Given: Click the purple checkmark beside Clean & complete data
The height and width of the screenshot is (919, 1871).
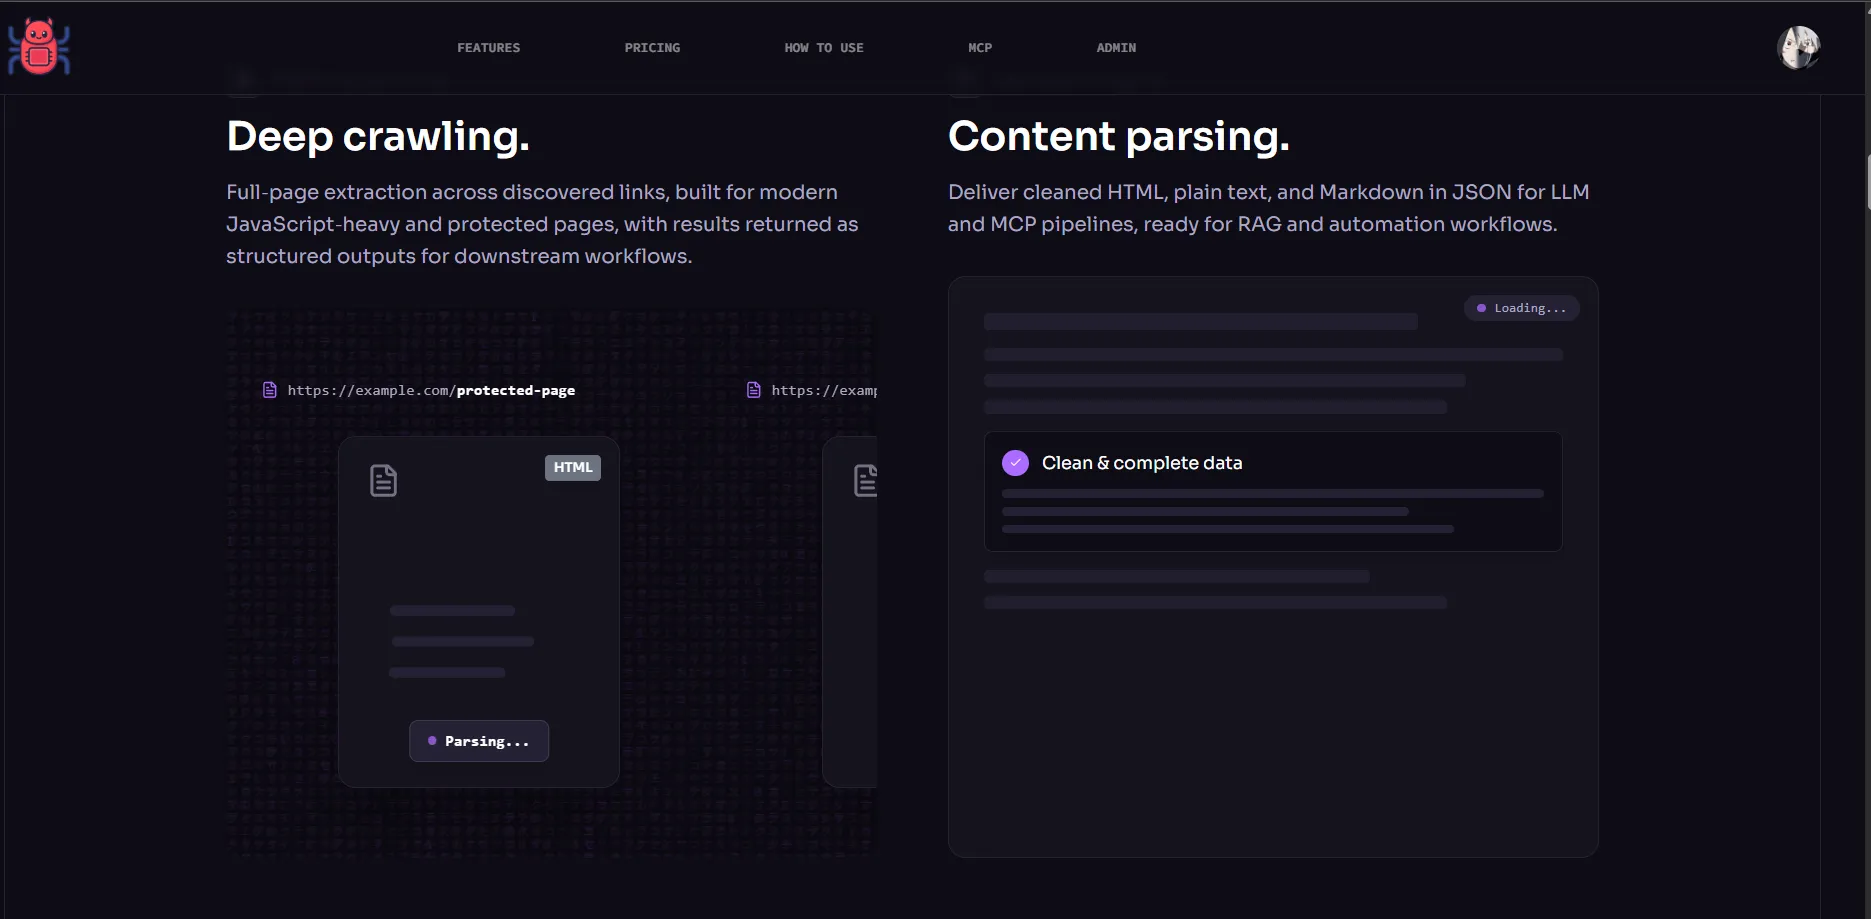Looking at the screenshot, I should (x=1015, y=463).
